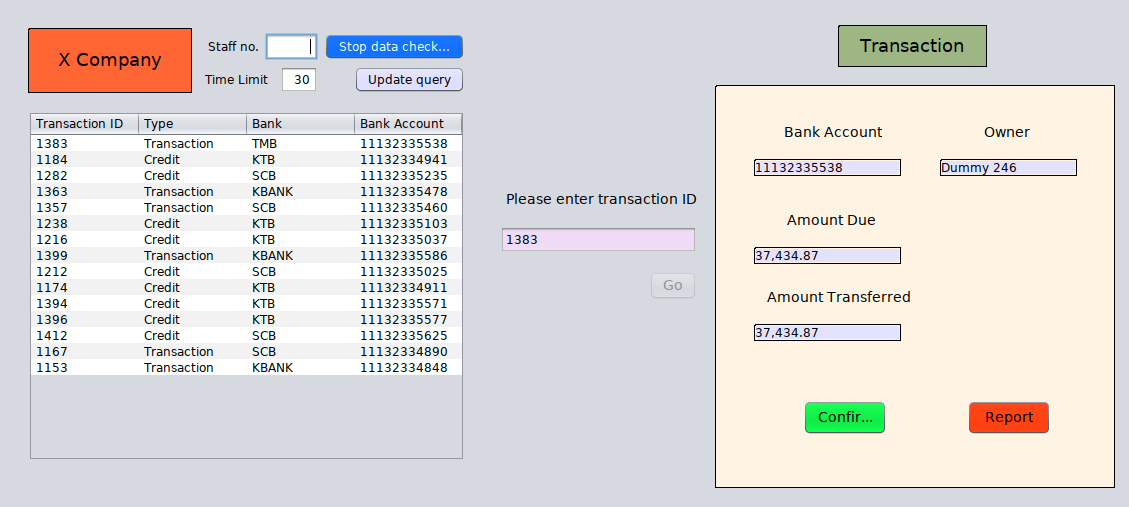Click KBANK cell in row 1363
The image size is (1129, 507).
[x=300, y=192]
